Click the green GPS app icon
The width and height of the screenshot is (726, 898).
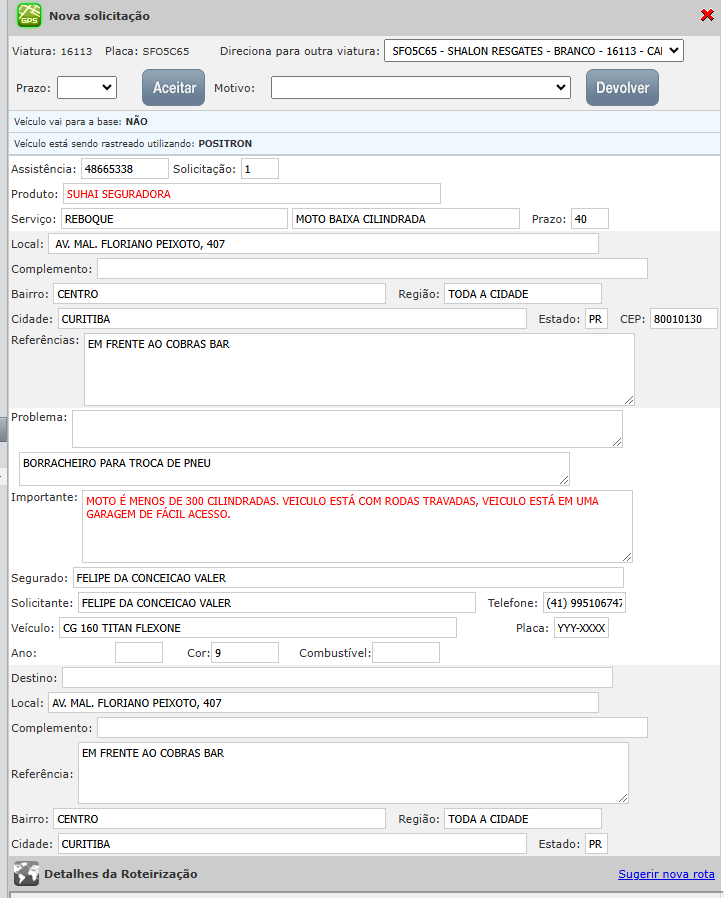click(29, 16)
